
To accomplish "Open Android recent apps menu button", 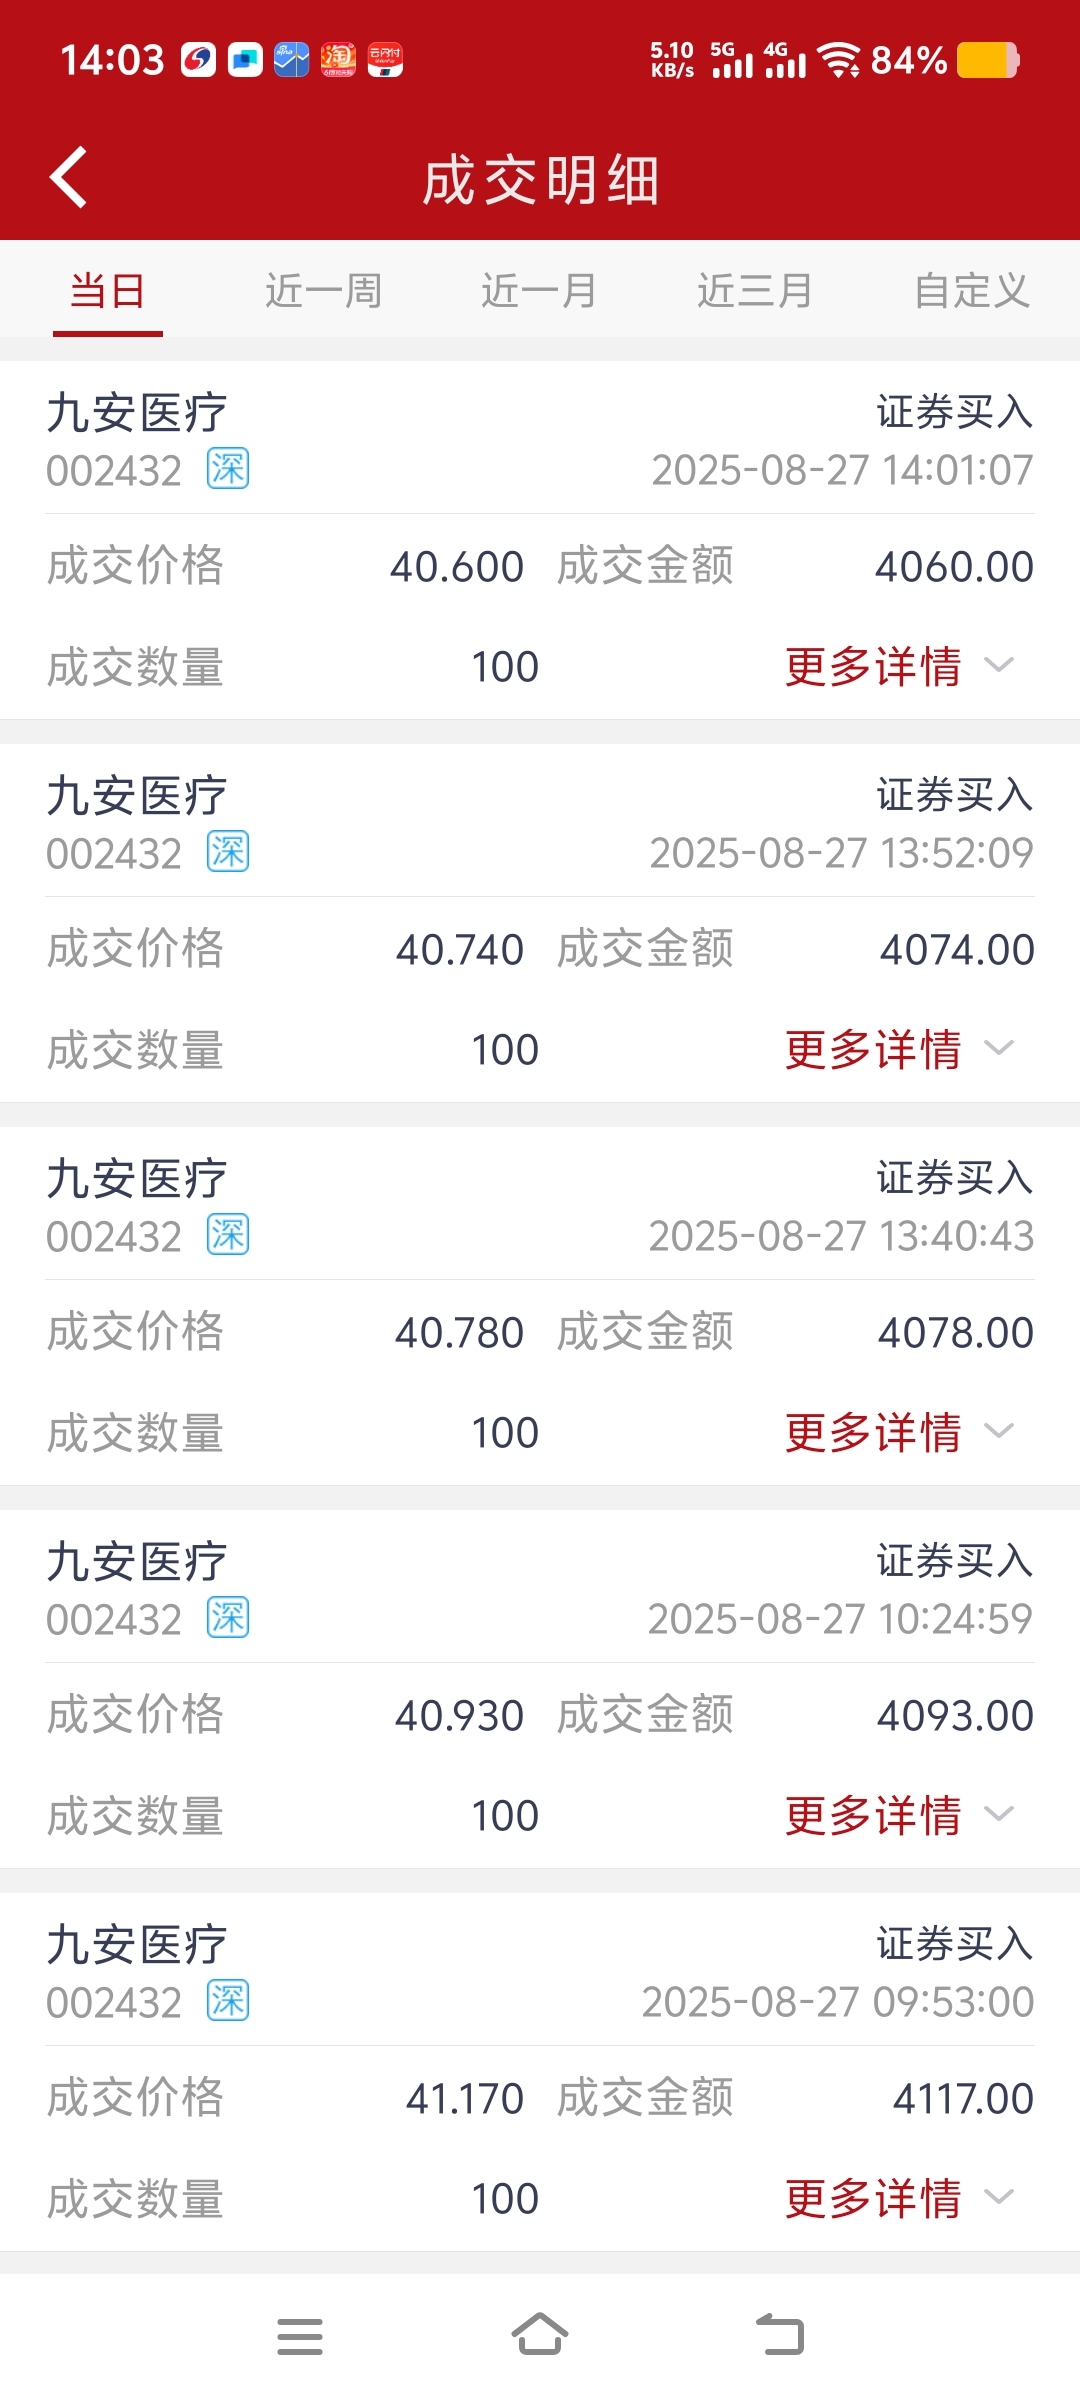I will pyautogui.click(x=300, y=2337).
